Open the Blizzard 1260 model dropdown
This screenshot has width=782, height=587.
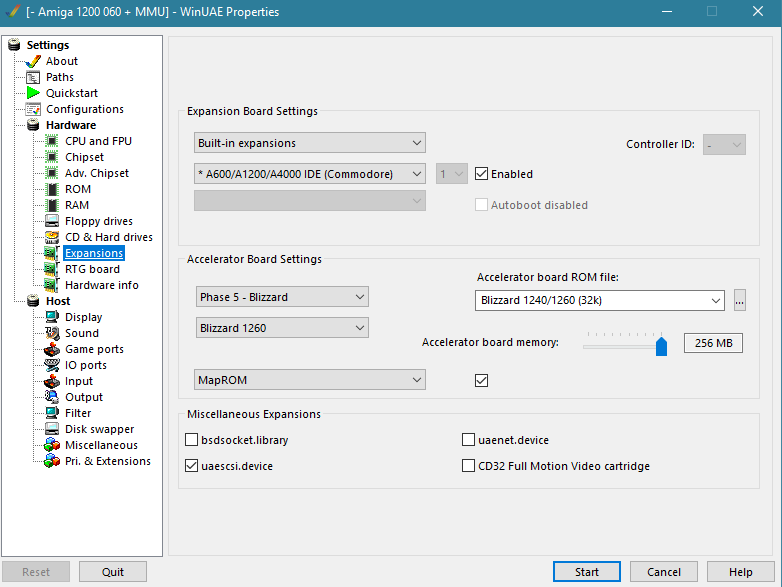(x=282, y=328)
